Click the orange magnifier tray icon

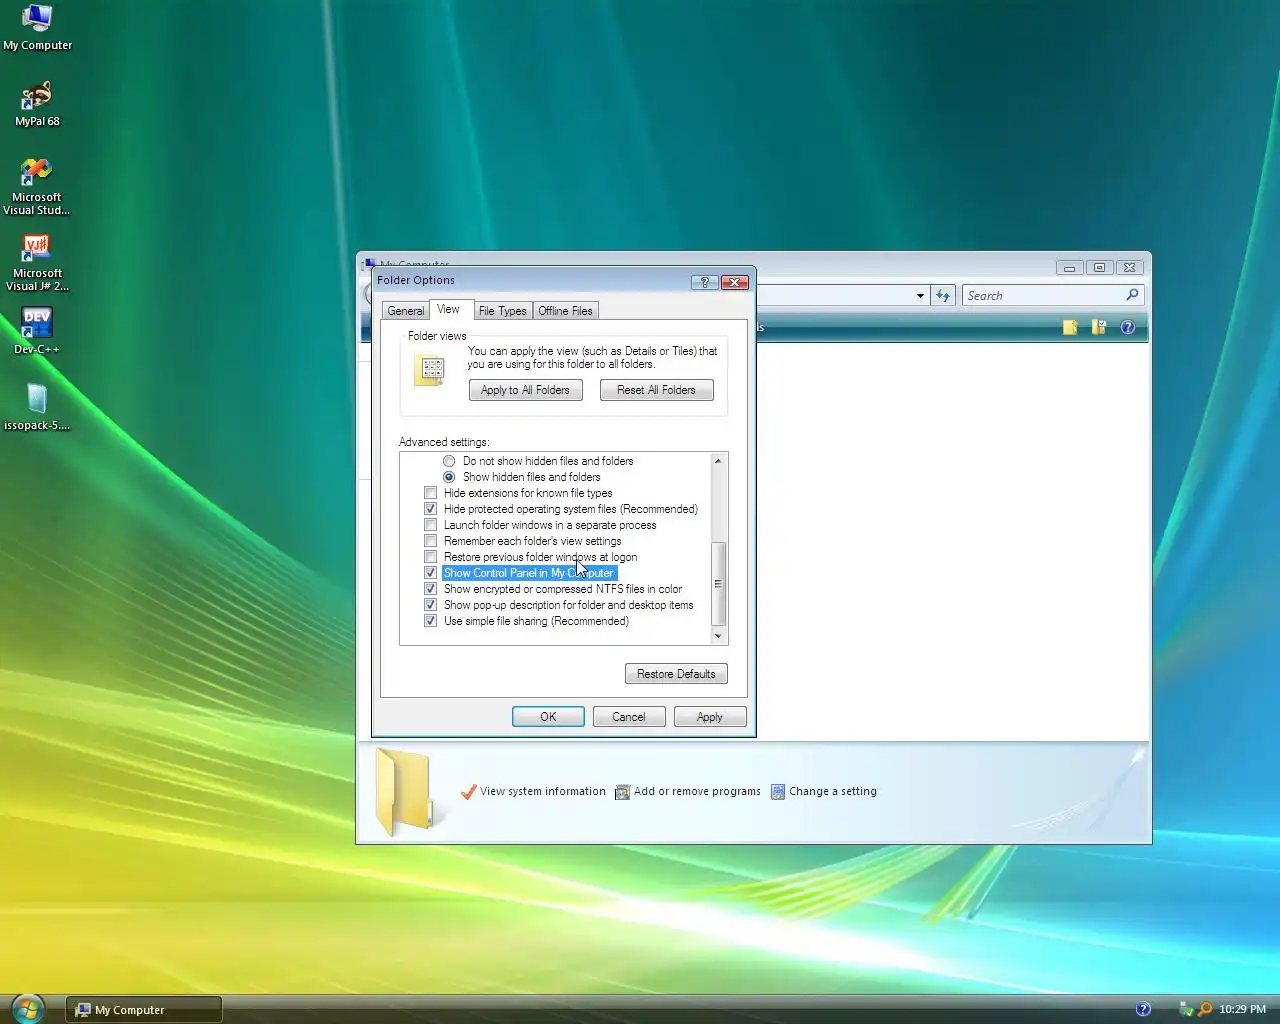coord(1205,1009)
